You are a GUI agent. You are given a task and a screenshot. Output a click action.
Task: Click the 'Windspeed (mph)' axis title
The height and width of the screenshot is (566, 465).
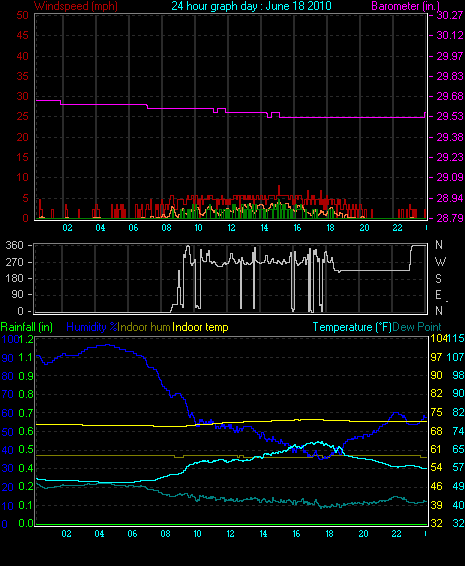(x=76, y=6)
